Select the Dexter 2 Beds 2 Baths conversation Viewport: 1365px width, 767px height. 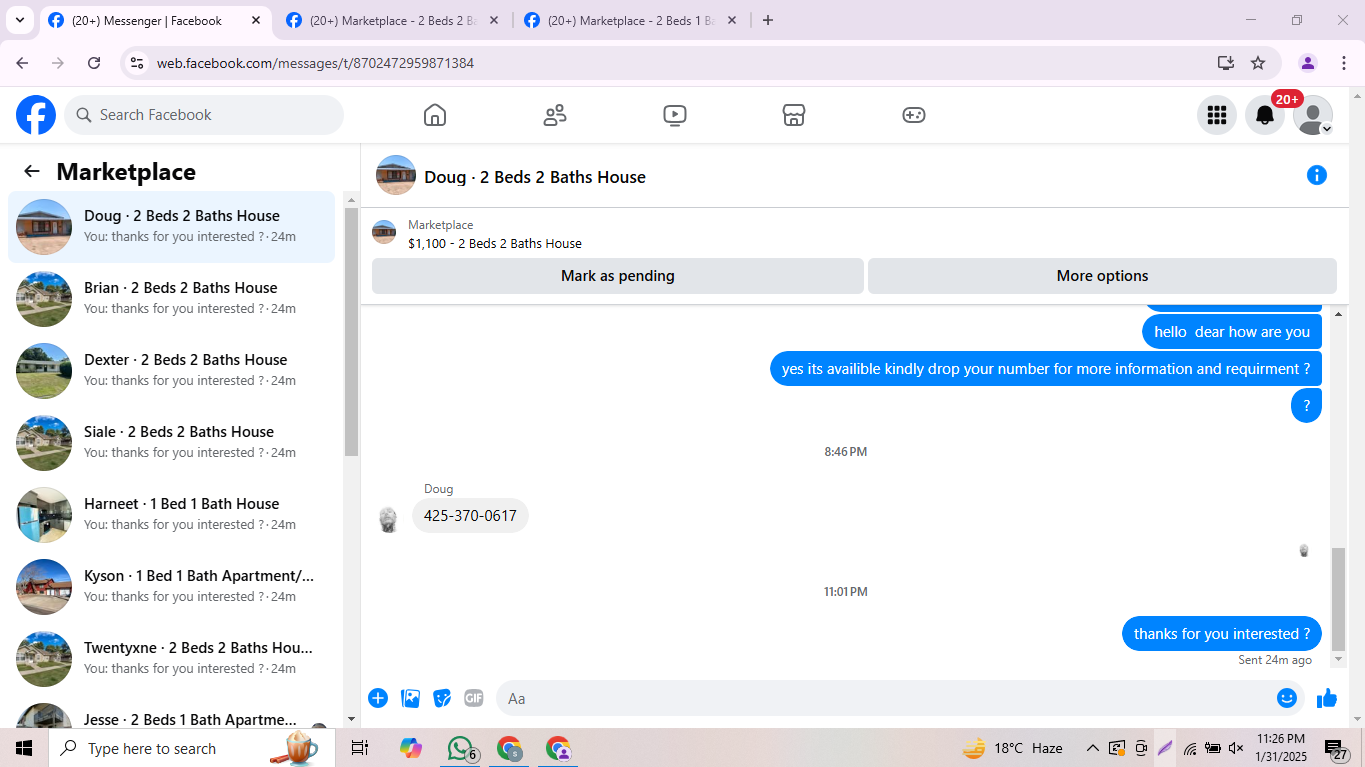tap(171, 371)
